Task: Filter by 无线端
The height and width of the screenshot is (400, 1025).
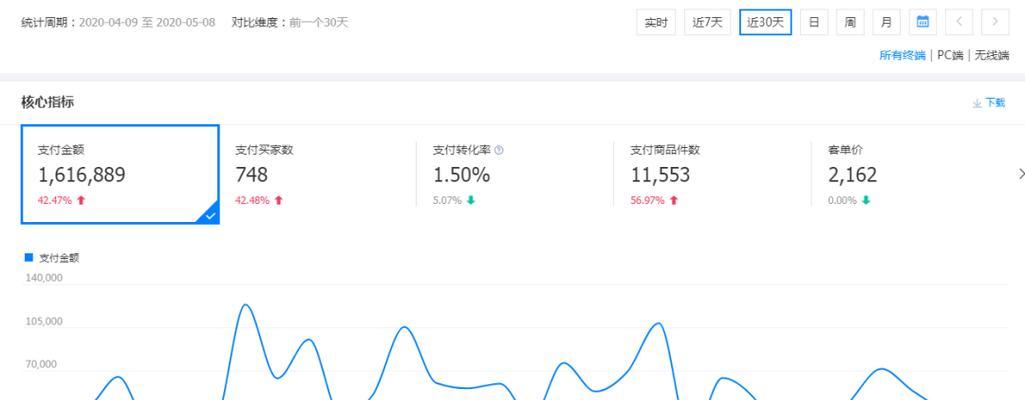Action: coord(992,56)
